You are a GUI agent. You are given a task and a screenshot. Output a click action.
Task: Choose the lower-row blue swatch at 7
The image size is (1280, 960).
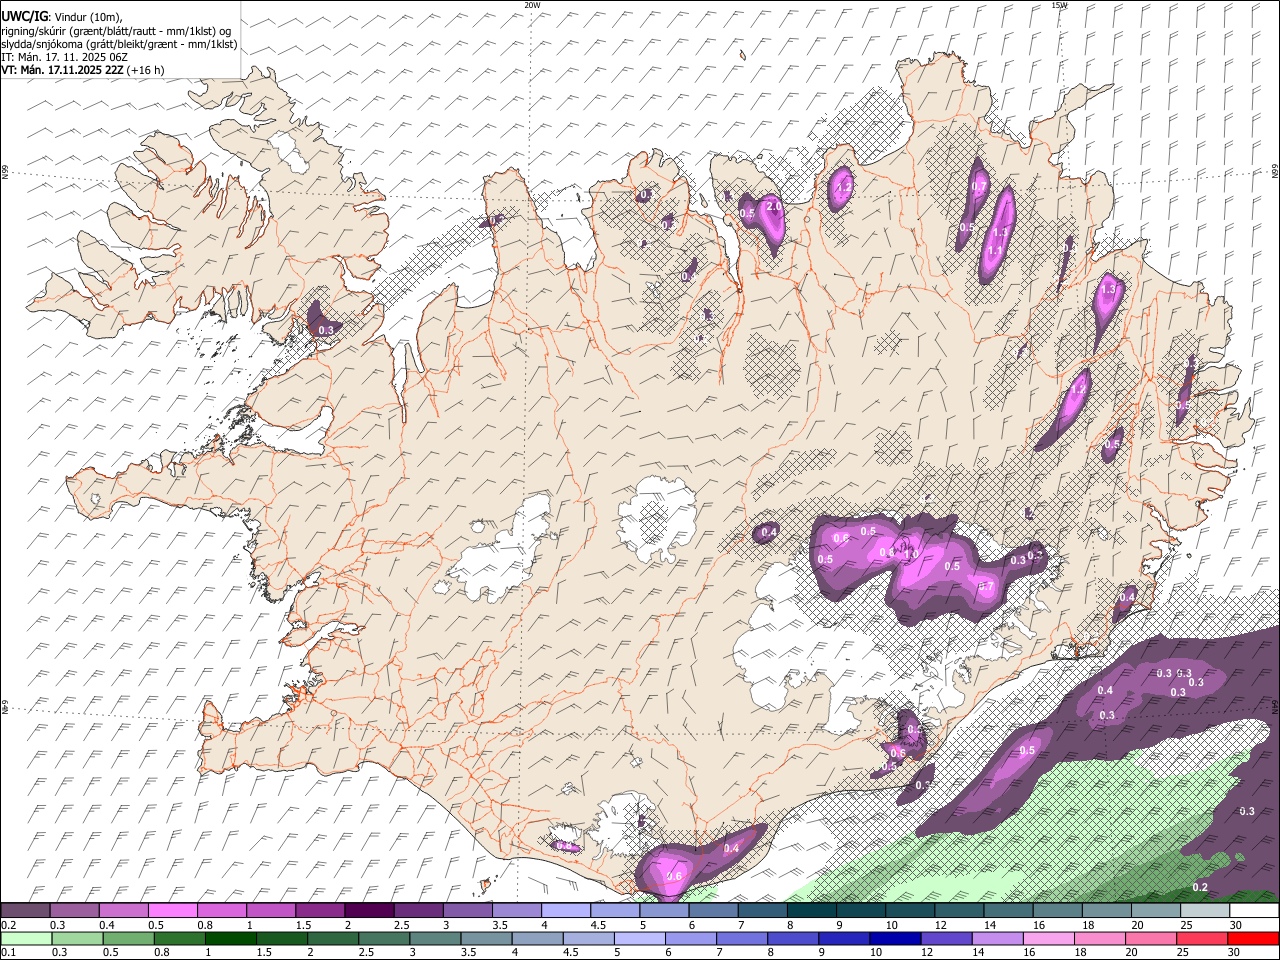point(742,938)
